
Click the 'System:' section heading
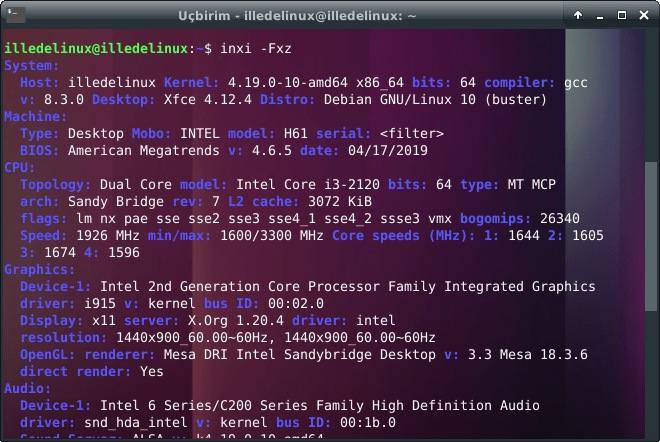[x=32, y=66]
